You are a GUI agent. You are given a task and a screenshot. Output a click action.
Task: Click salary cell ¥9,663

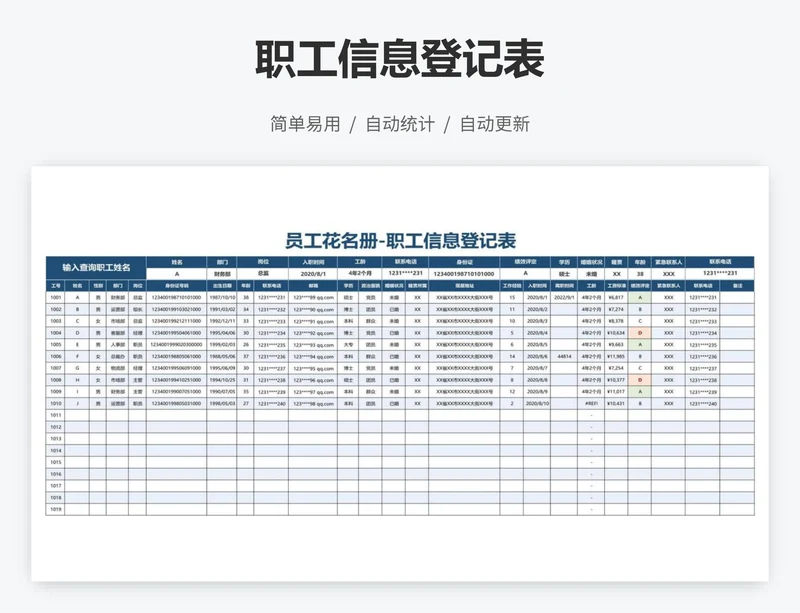[x=616, y=345]
